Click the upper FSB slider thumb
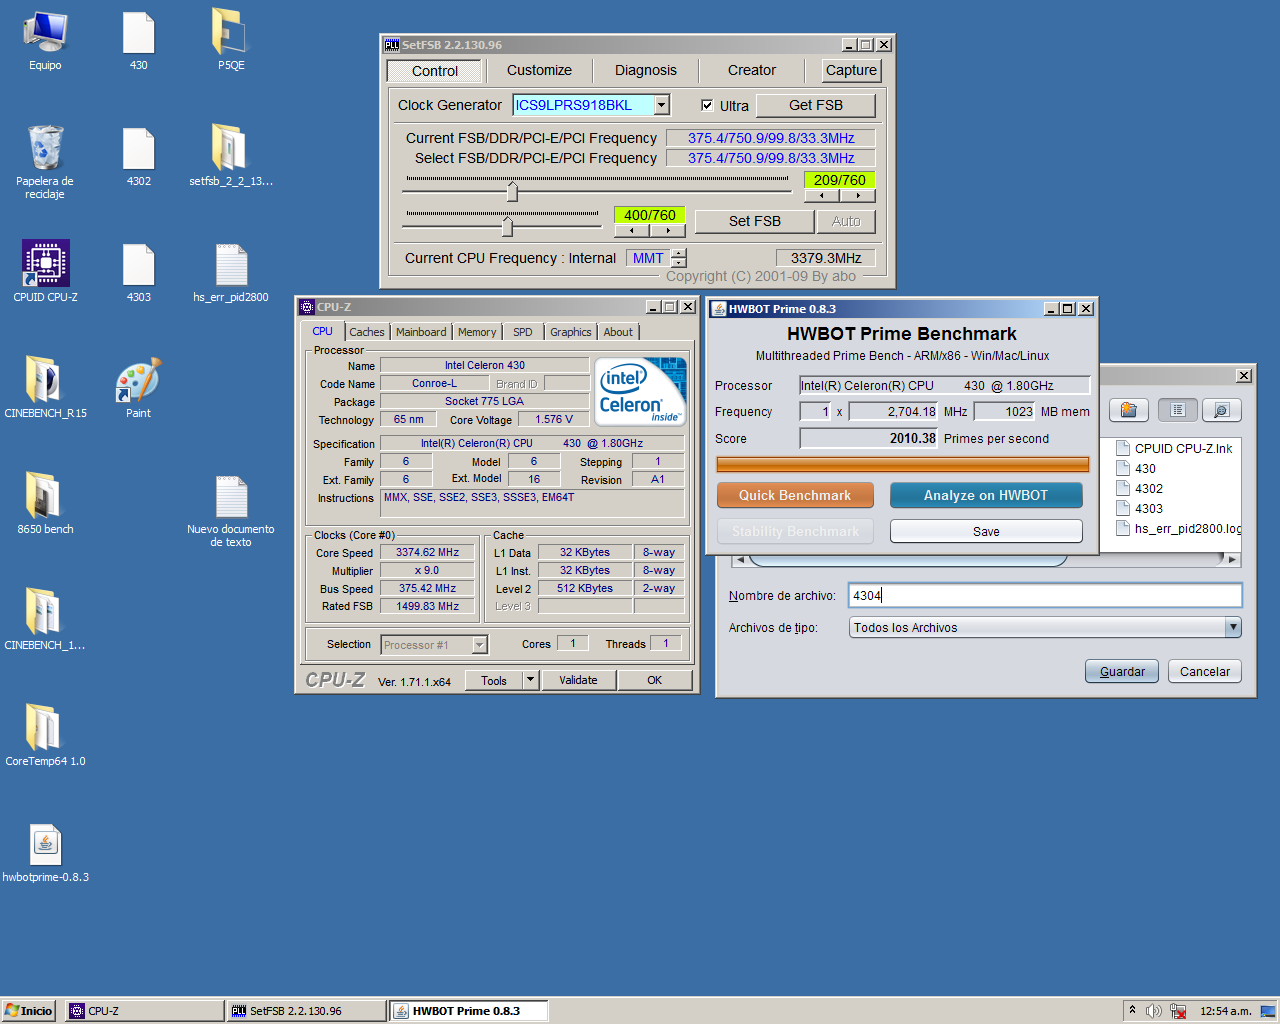The width and height of the screenshot is (1280, 1024). pos(512,190)
